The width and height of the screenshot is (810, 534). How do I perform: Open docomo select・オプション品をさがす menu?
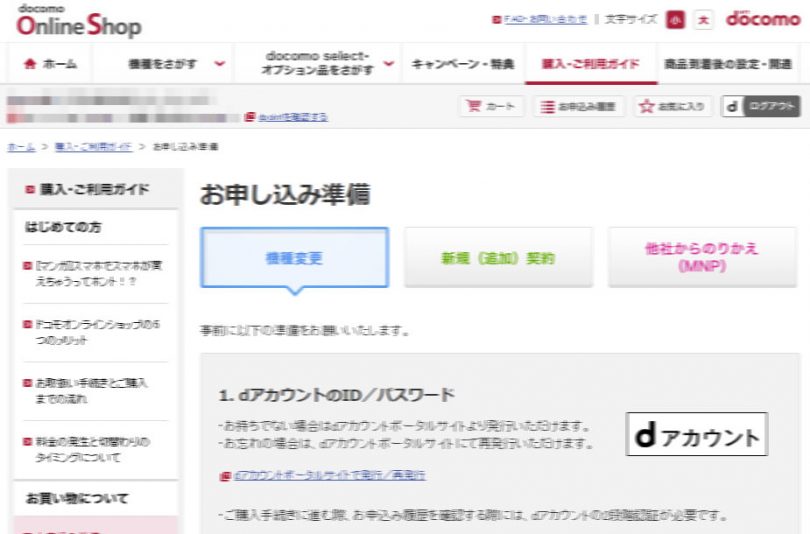pos(317,63)
